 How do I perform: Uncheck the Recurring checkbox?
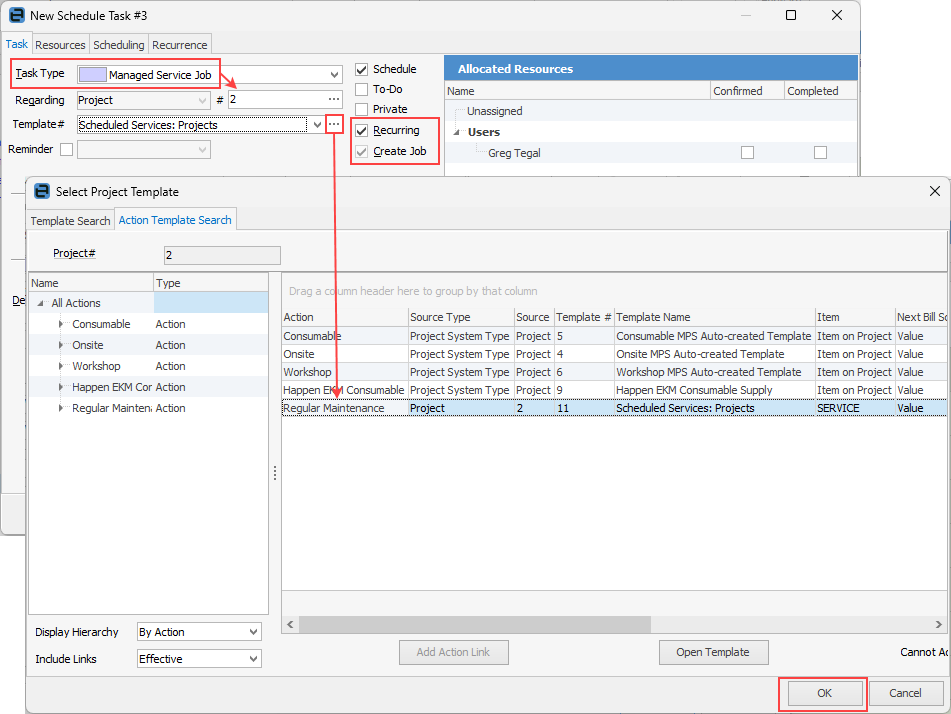(362, 130)
